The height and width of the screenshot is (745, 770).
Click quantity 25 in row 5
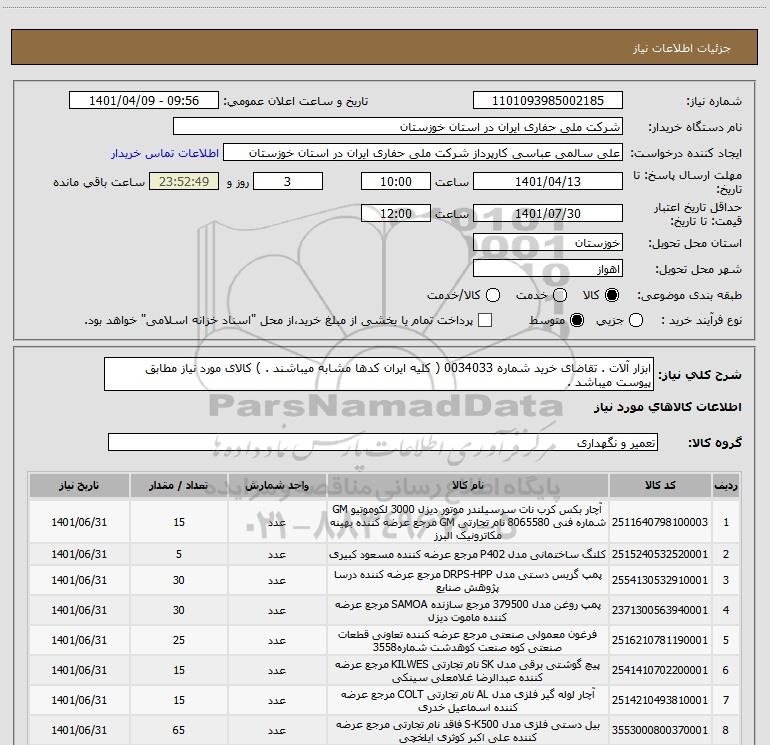pyautogui.click(x=179, y=640)
